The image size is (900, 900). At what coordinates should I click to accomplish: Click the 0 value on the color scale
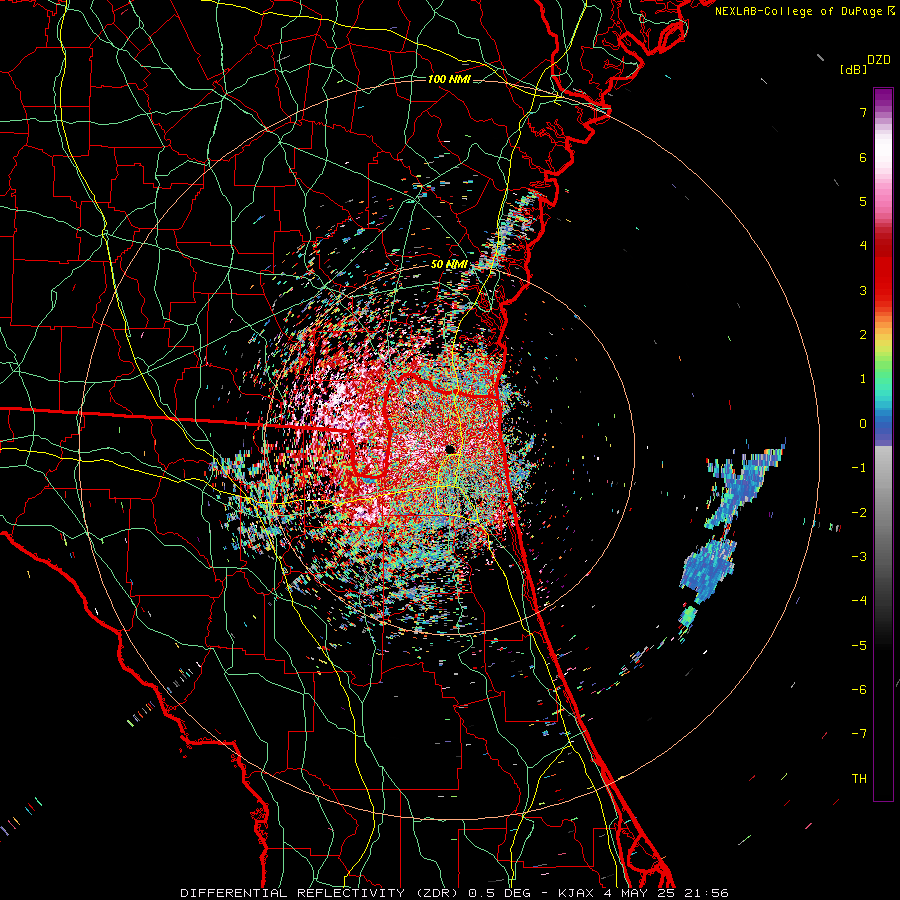(863, 424)
